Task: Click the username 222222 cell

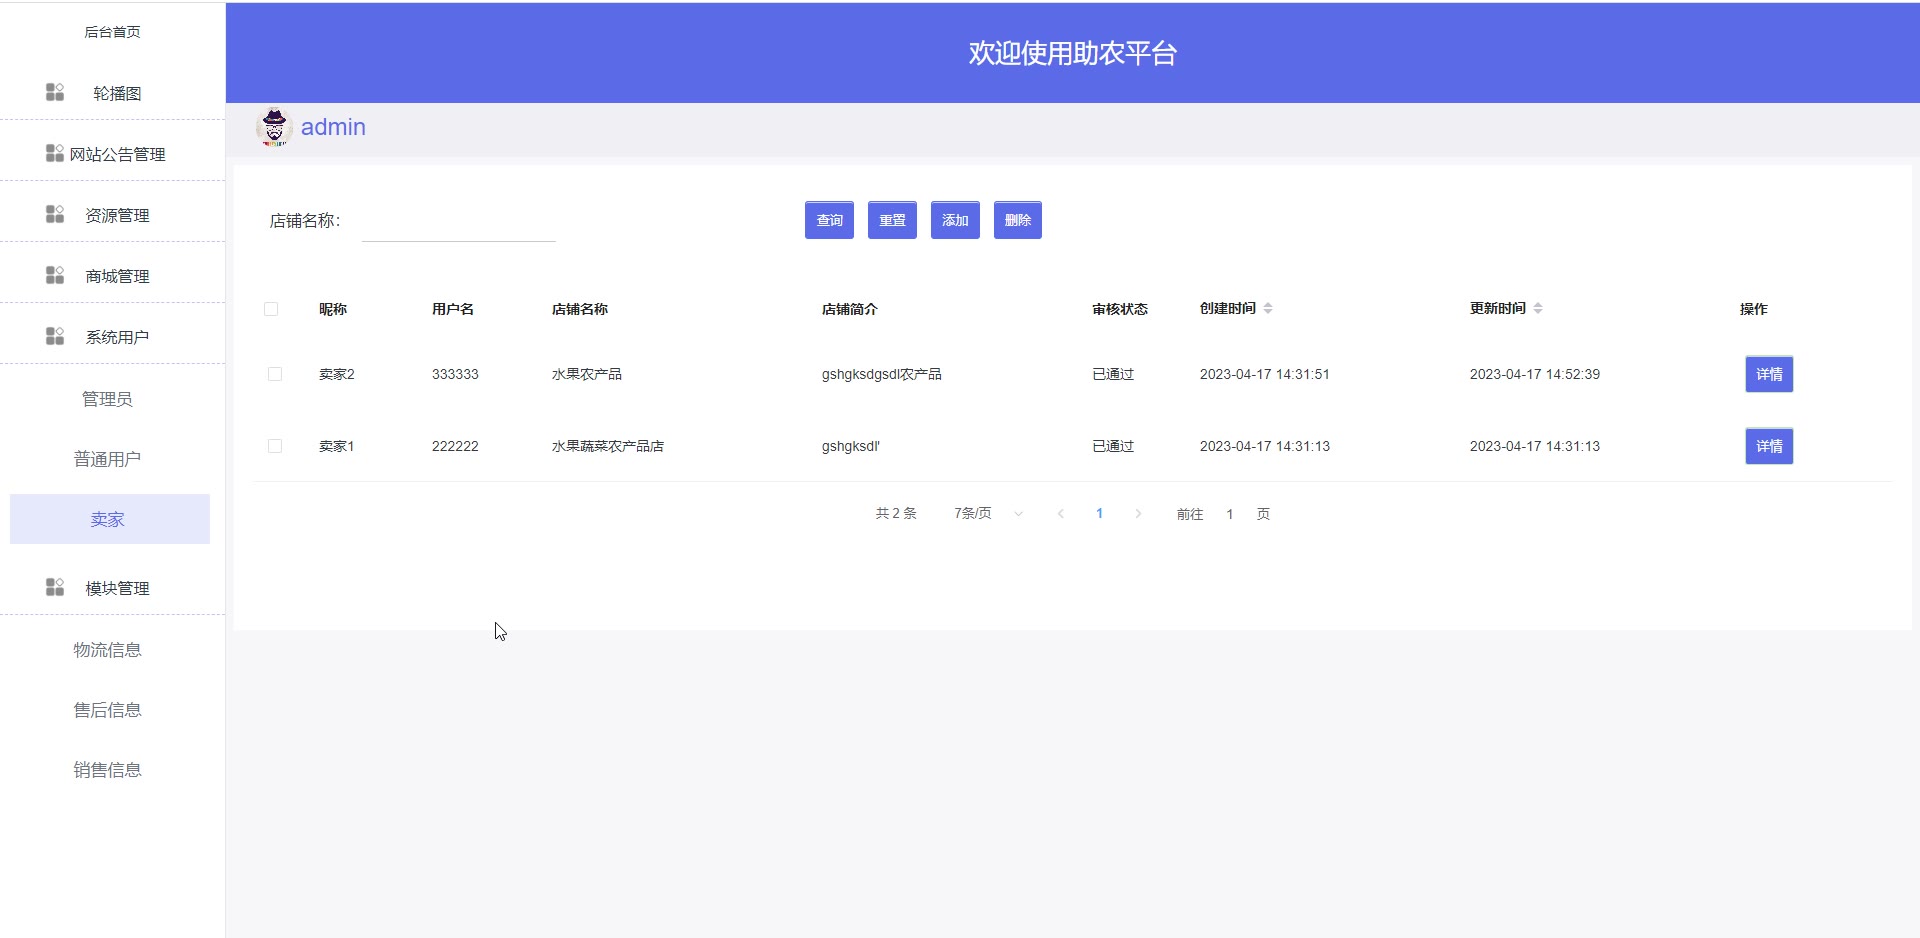Action: (455, 446)
